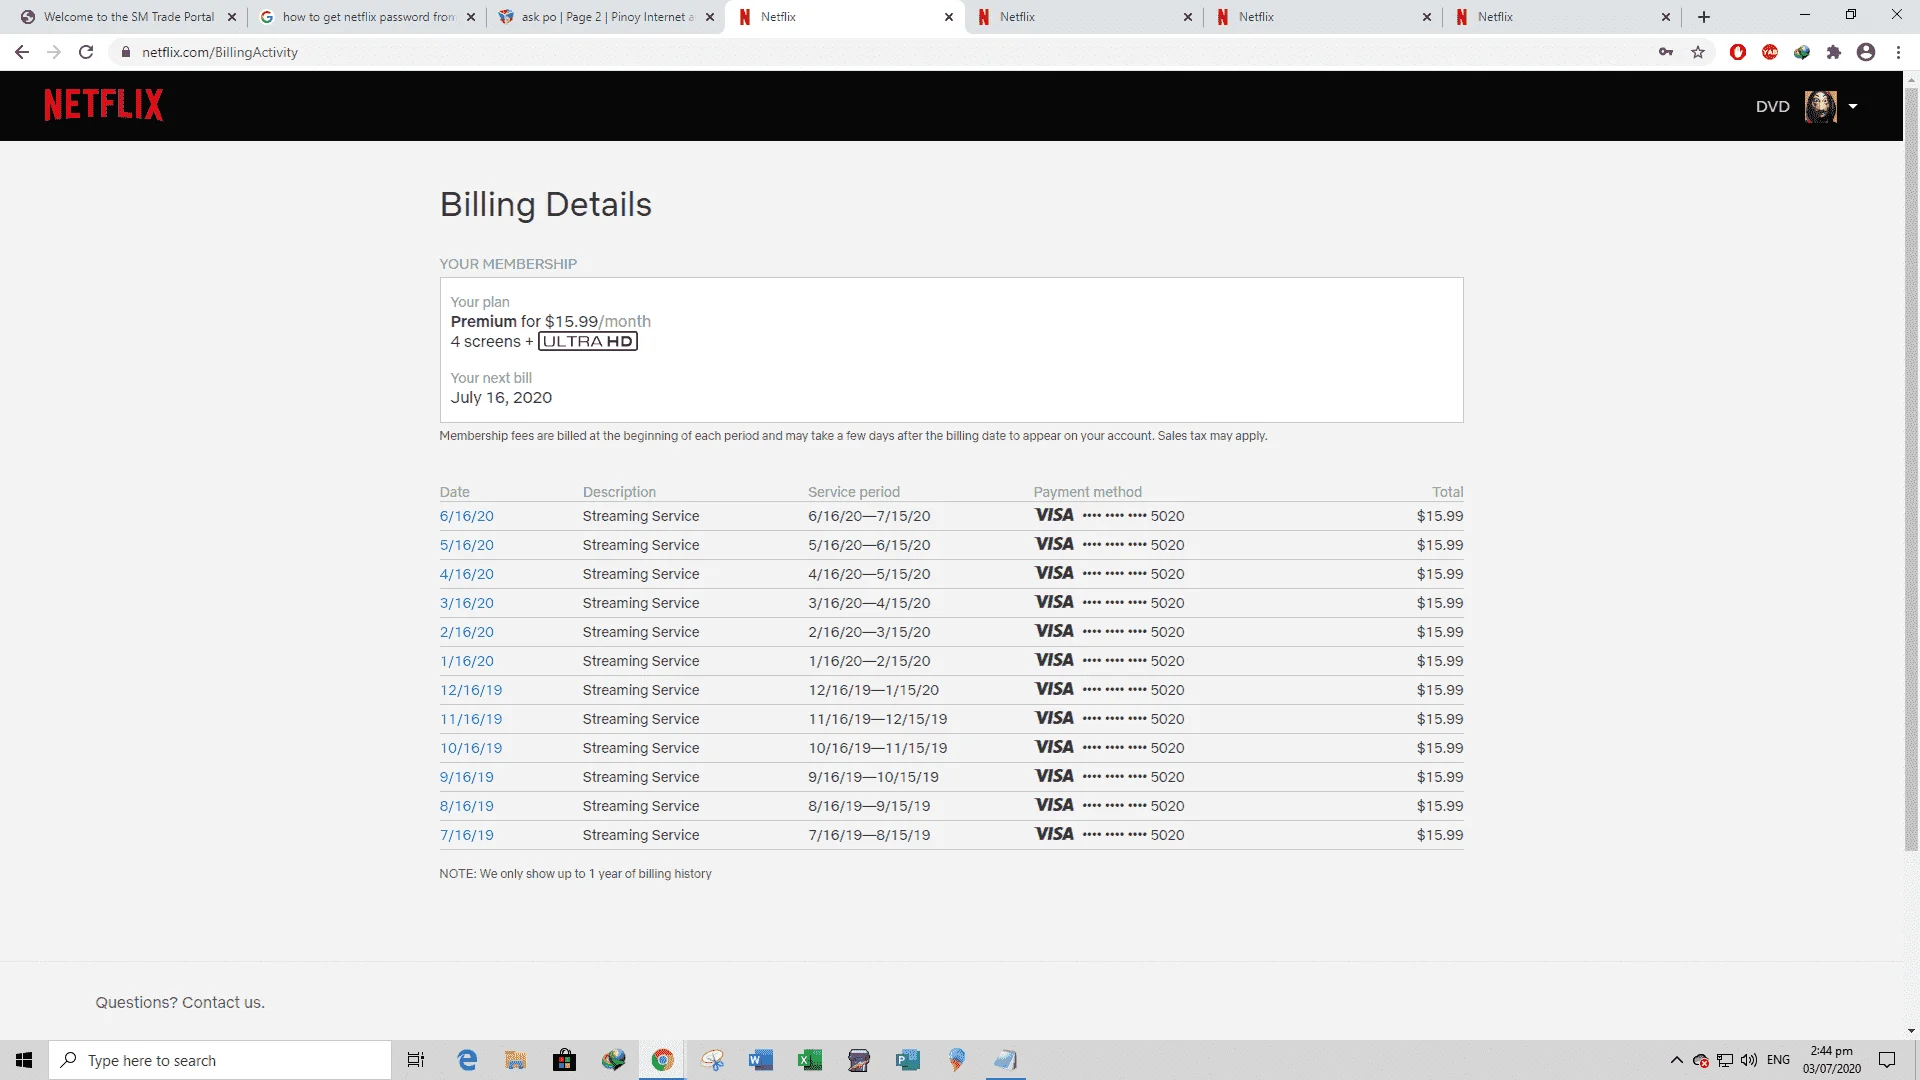
Task: Open the 5/16/20 invoice link
Action: pos(467,545)
